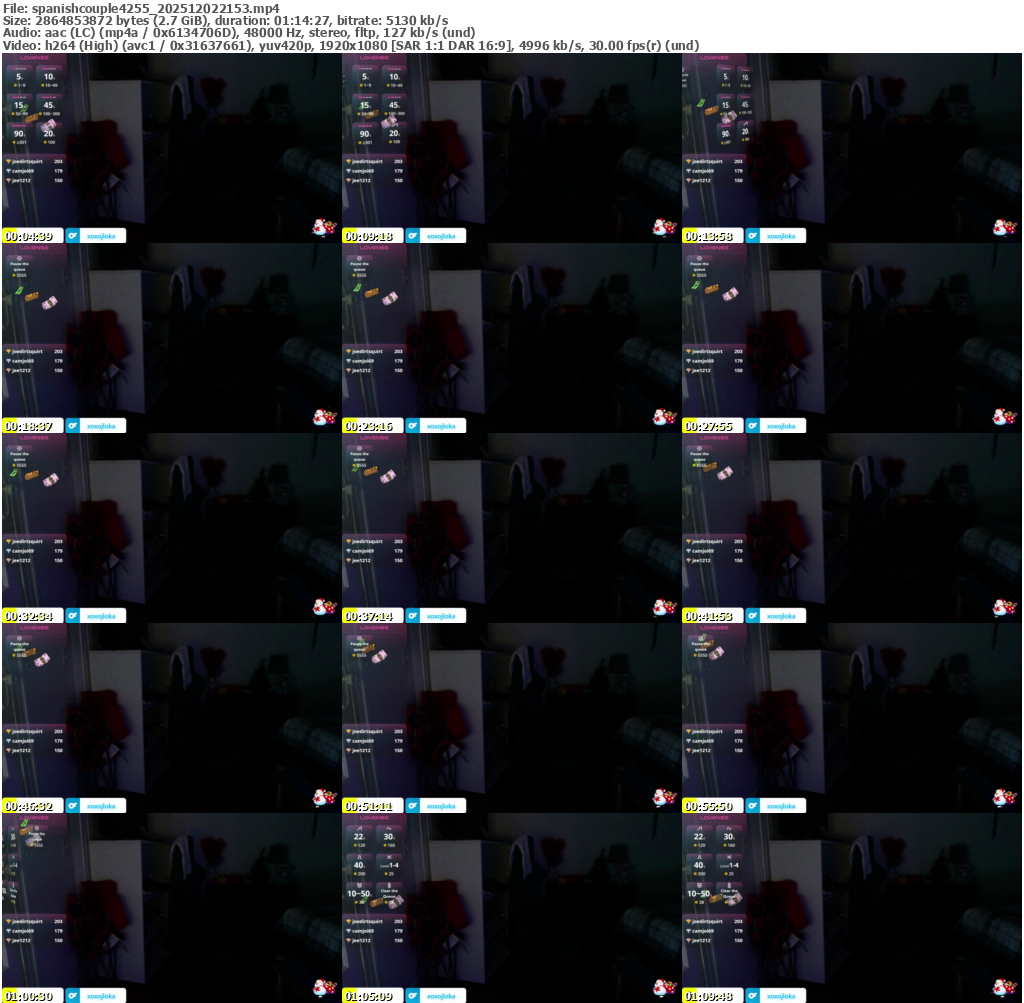1024x1003 pixels.
Task: Click the 00:41:53 timestamp text
Action: pyautogui.click(x=709, y=616)
